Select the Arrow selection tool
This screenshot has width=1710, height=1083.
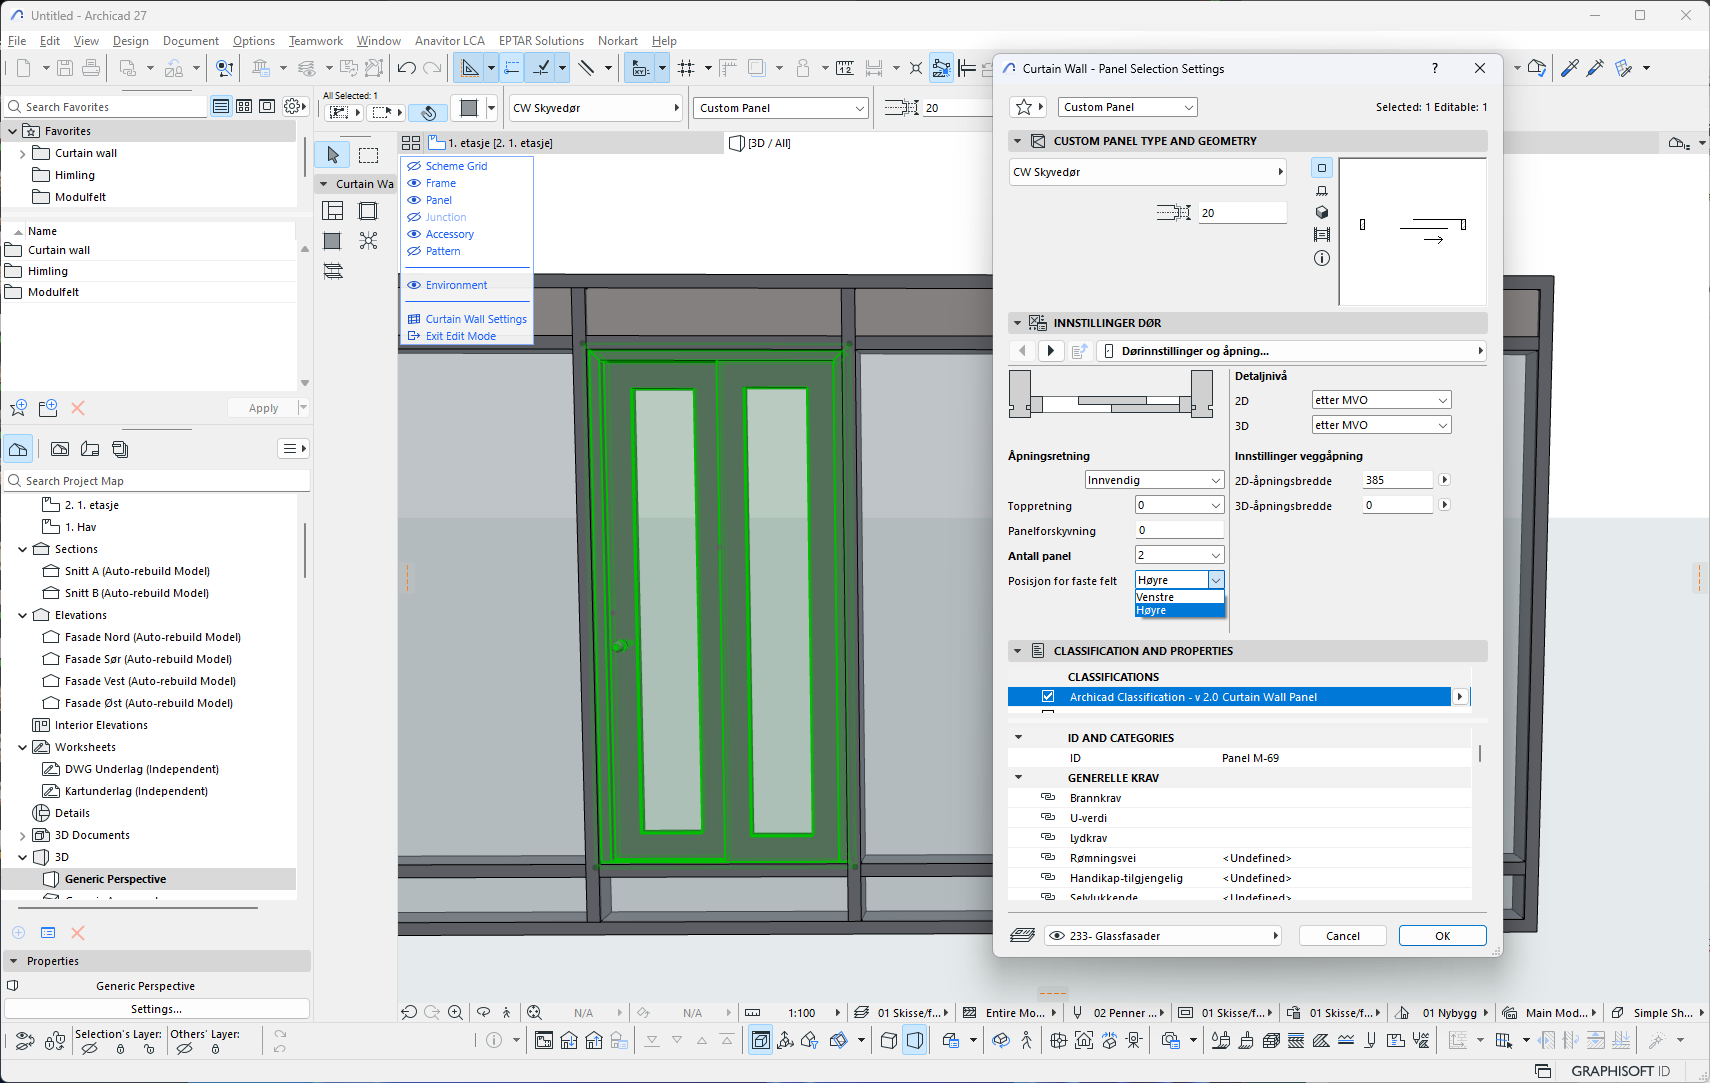point(333,155)
